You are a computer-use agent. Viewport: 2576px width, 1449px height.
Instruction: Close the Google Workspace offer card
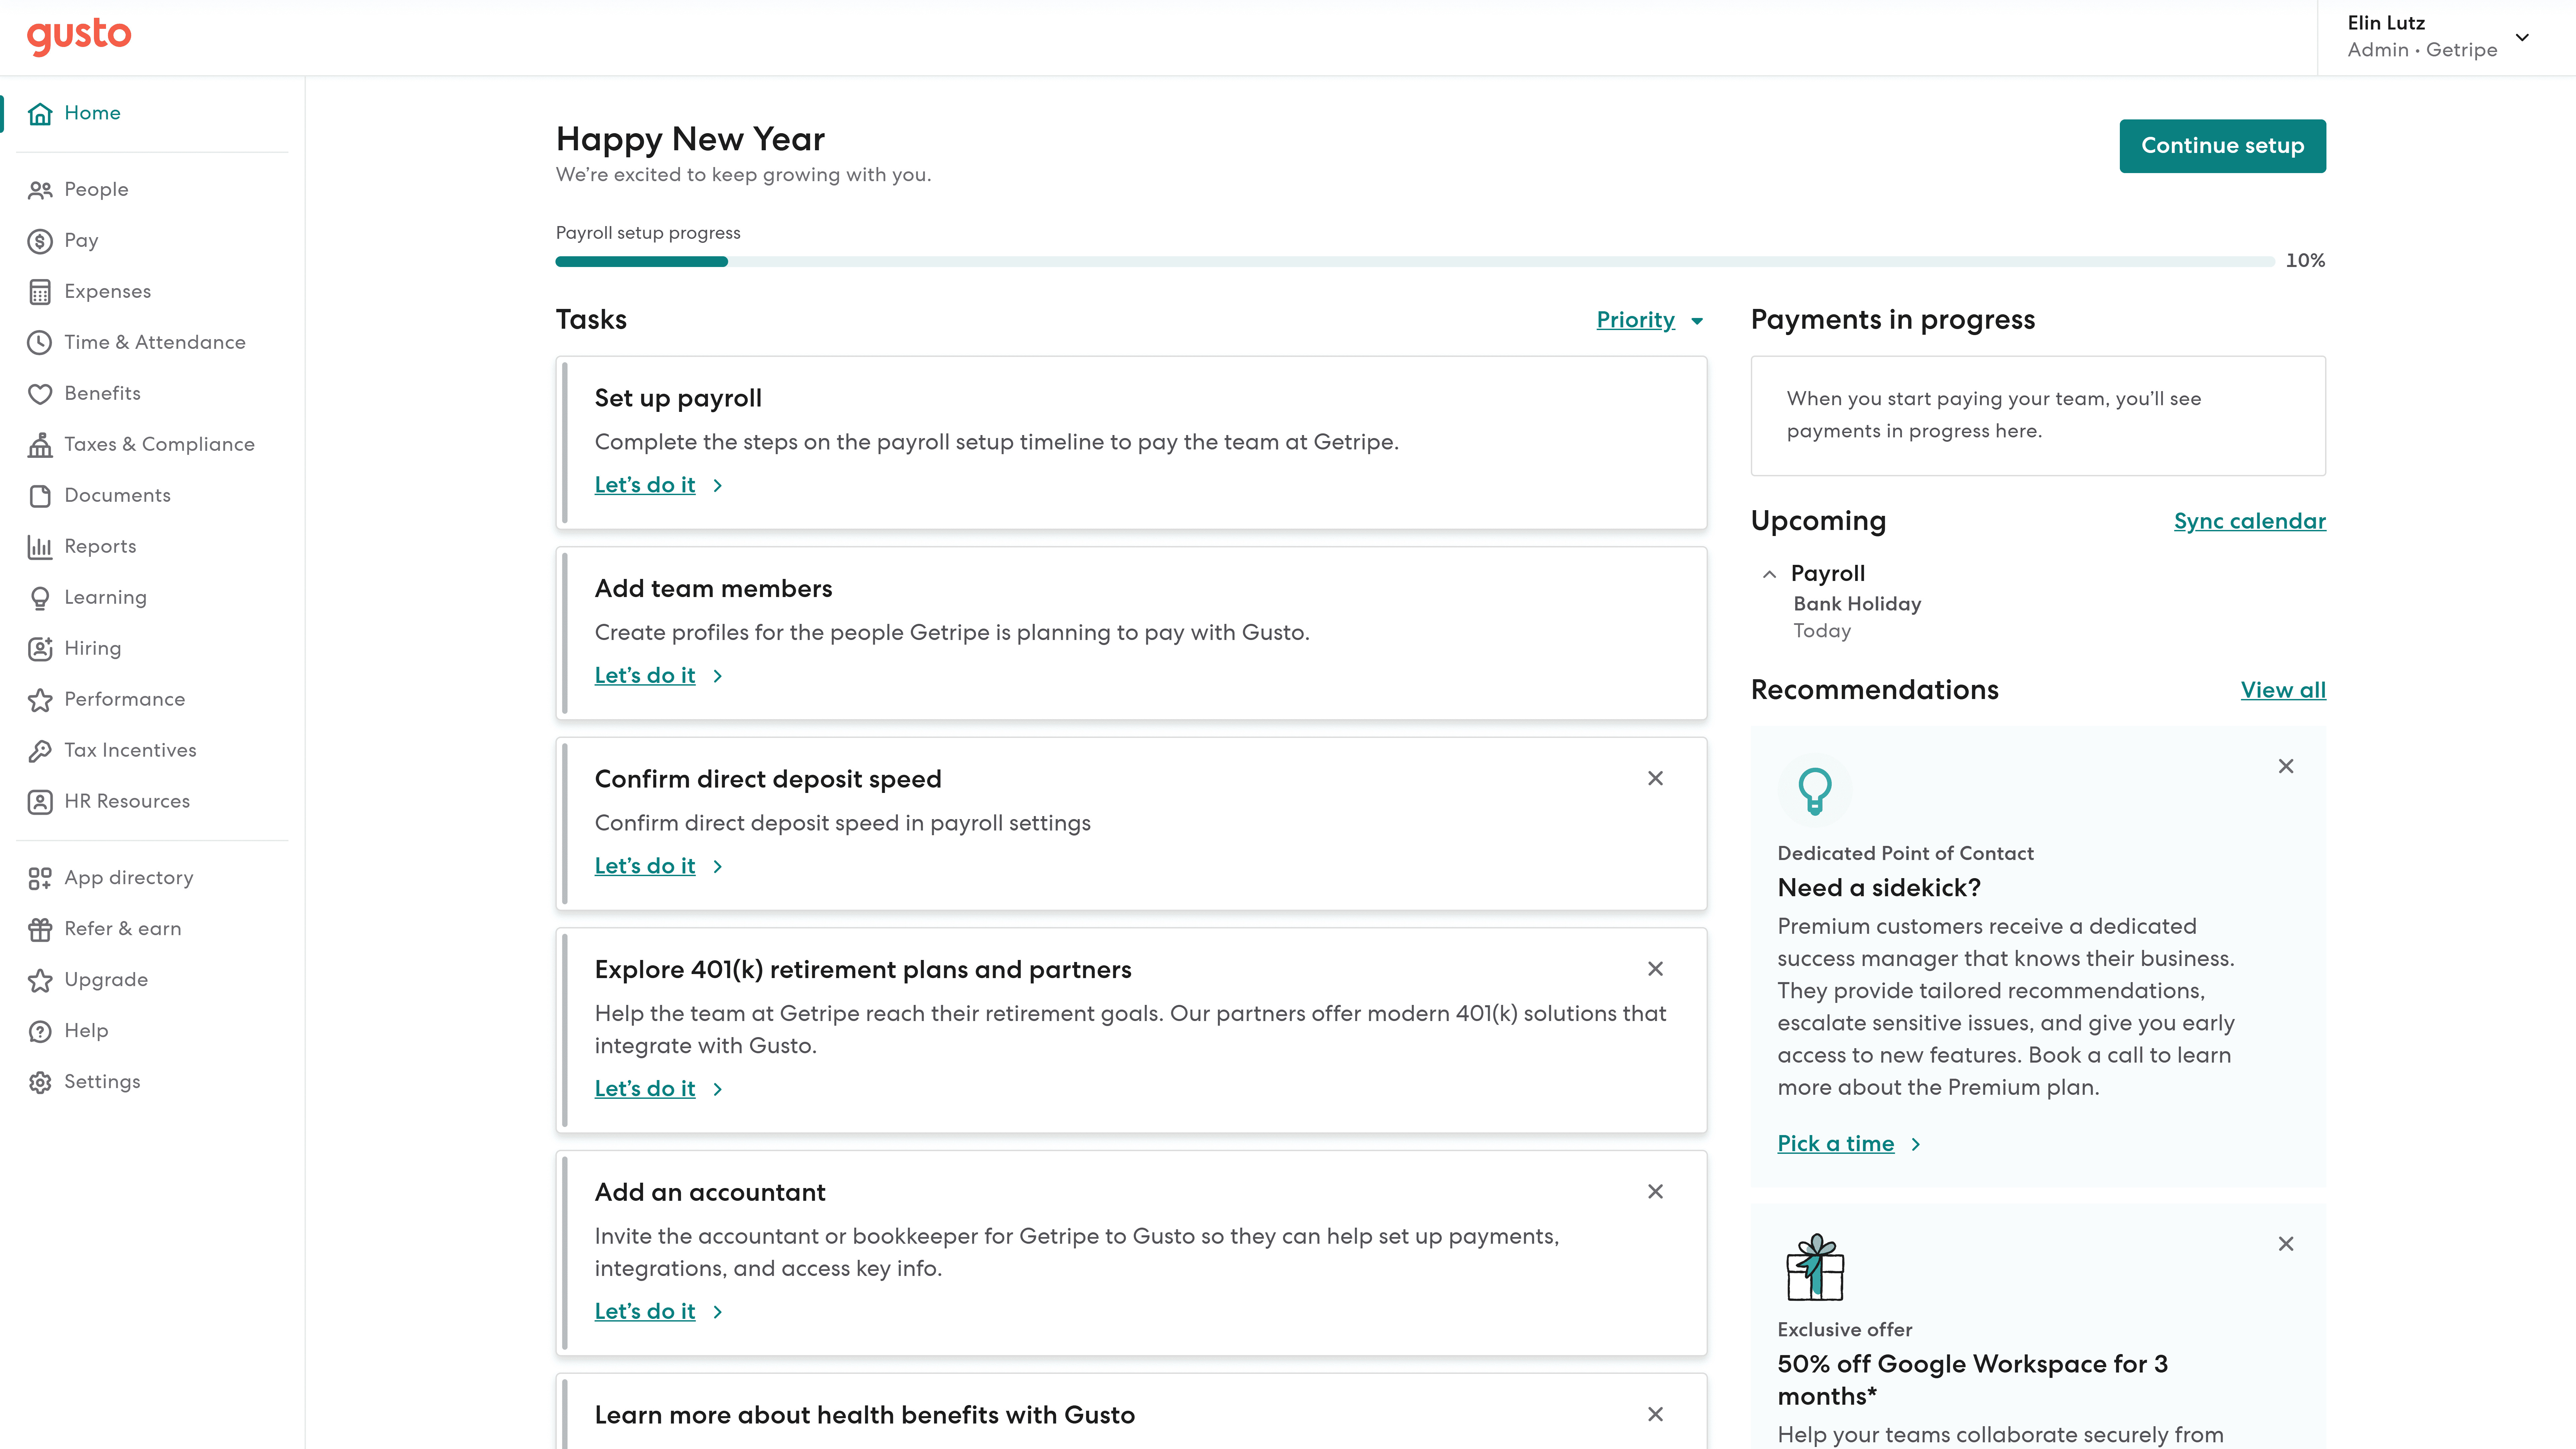coord(2286,1244)
